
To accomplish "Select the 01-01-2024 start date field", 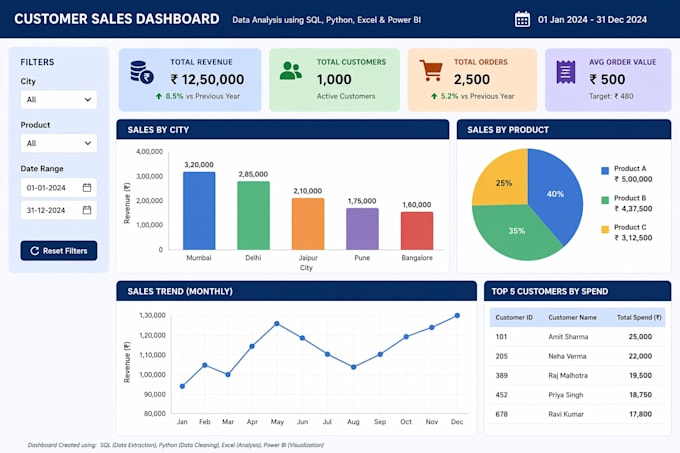I will pyautogui.click(x=59, y=188).
